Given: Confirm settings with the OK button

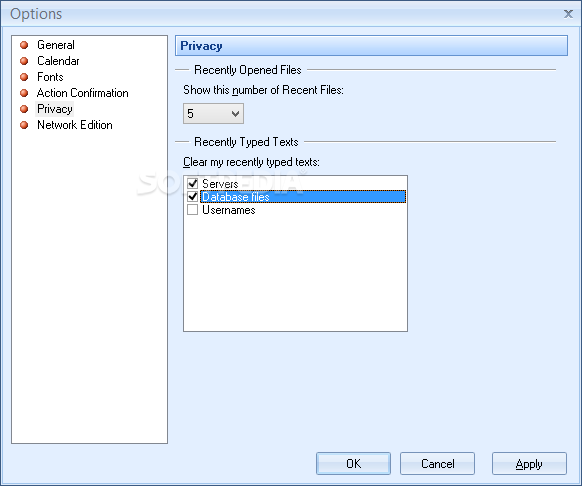Looking at the screenshot, I should (x=353, y=463).
